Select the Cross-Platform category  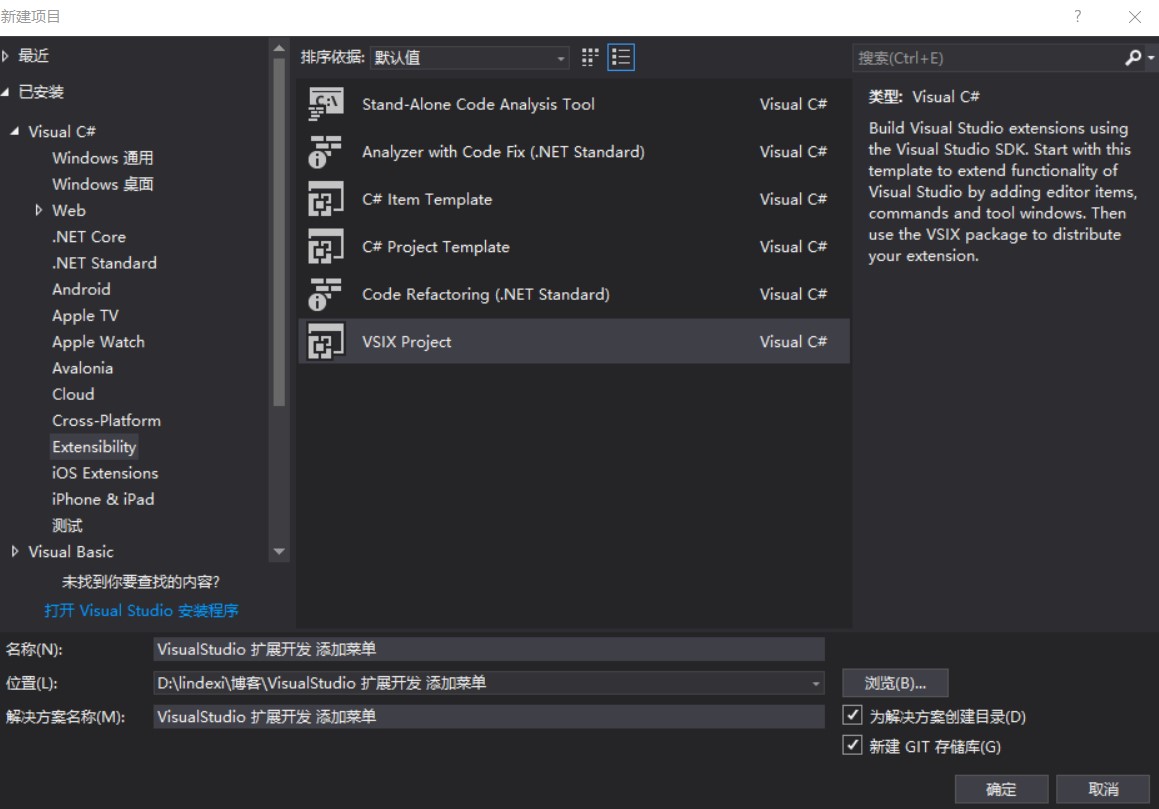pos(106,420)
